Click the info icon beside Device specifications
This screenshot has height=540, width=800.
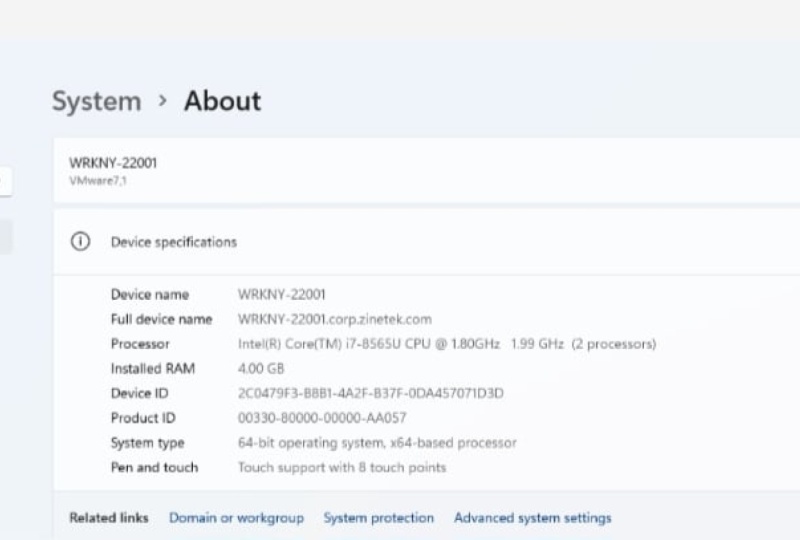[80, 241]
